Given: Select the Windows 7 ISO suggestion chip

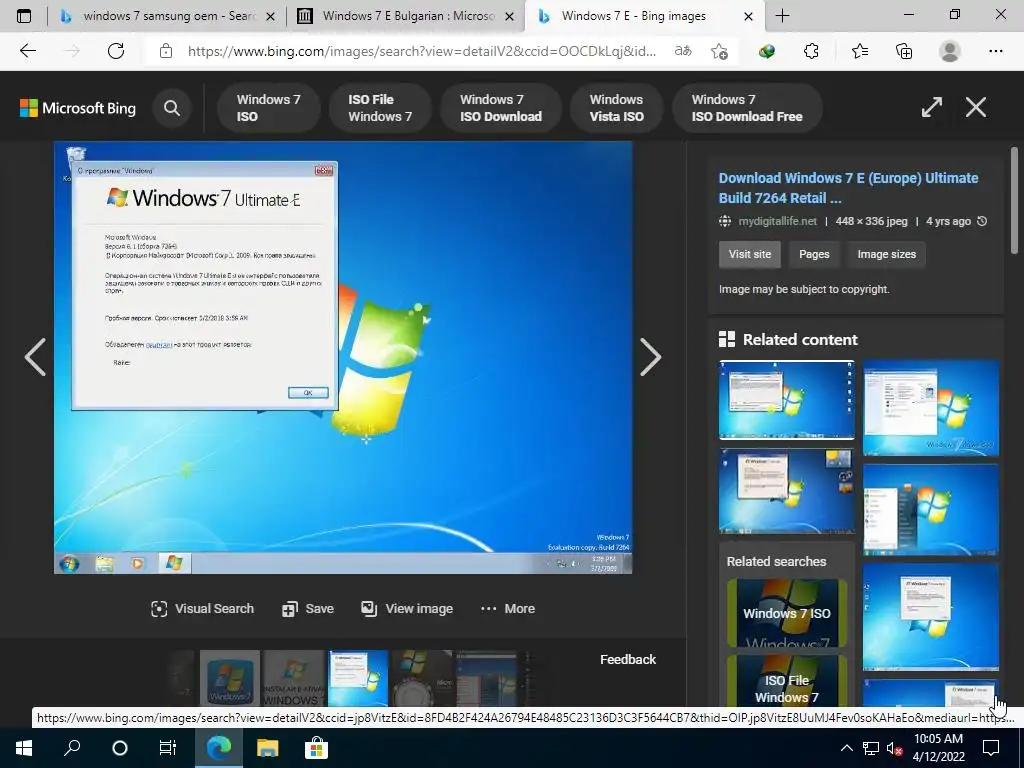Looking at the screenshot, I should pos(268,108).
